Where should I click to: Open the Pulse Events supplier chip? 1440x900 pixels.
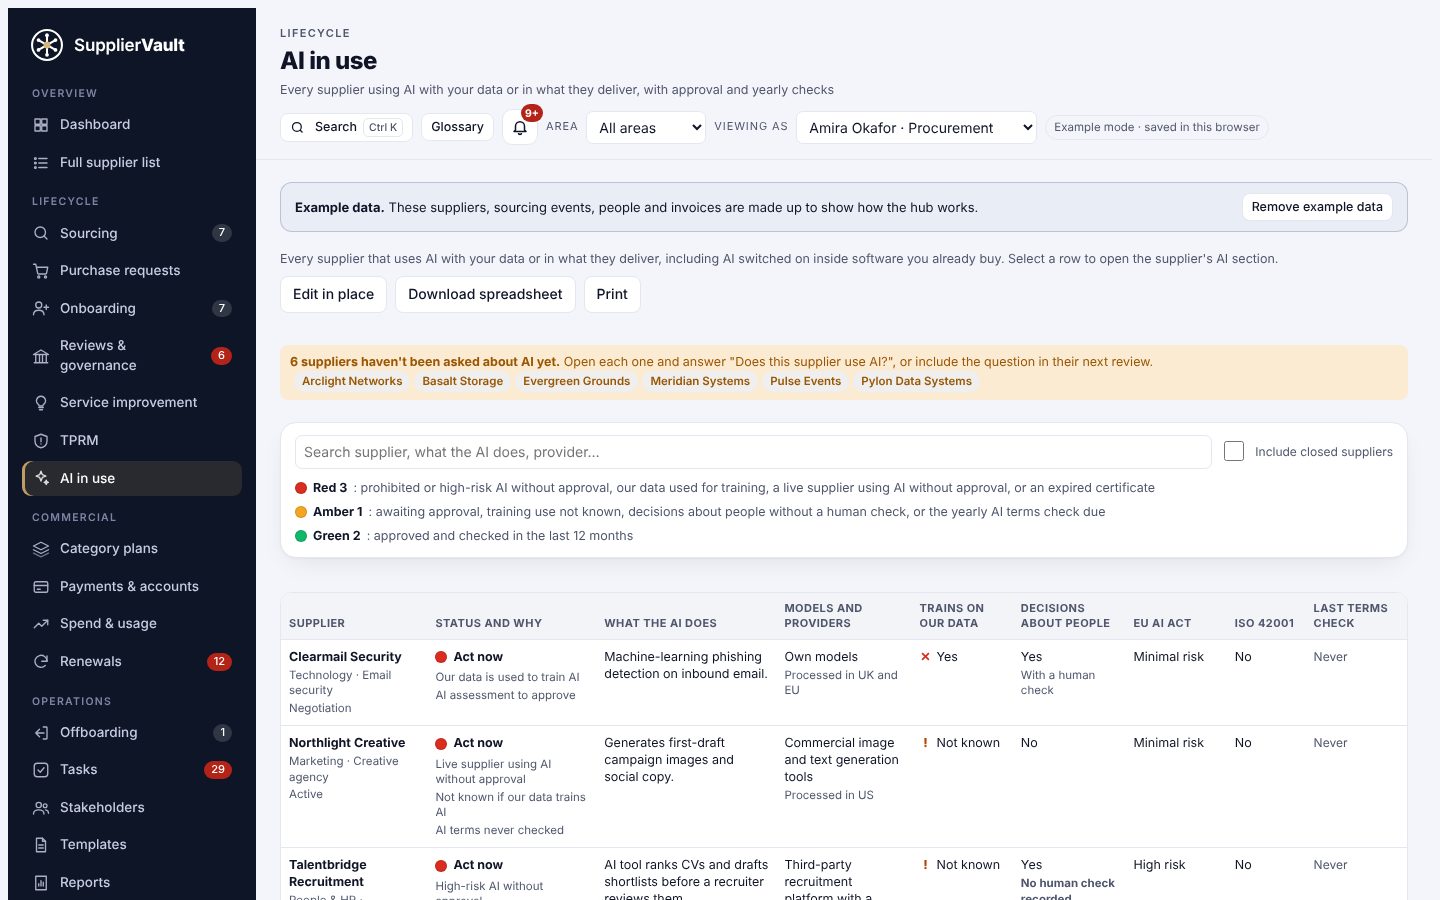coord(806,381)
